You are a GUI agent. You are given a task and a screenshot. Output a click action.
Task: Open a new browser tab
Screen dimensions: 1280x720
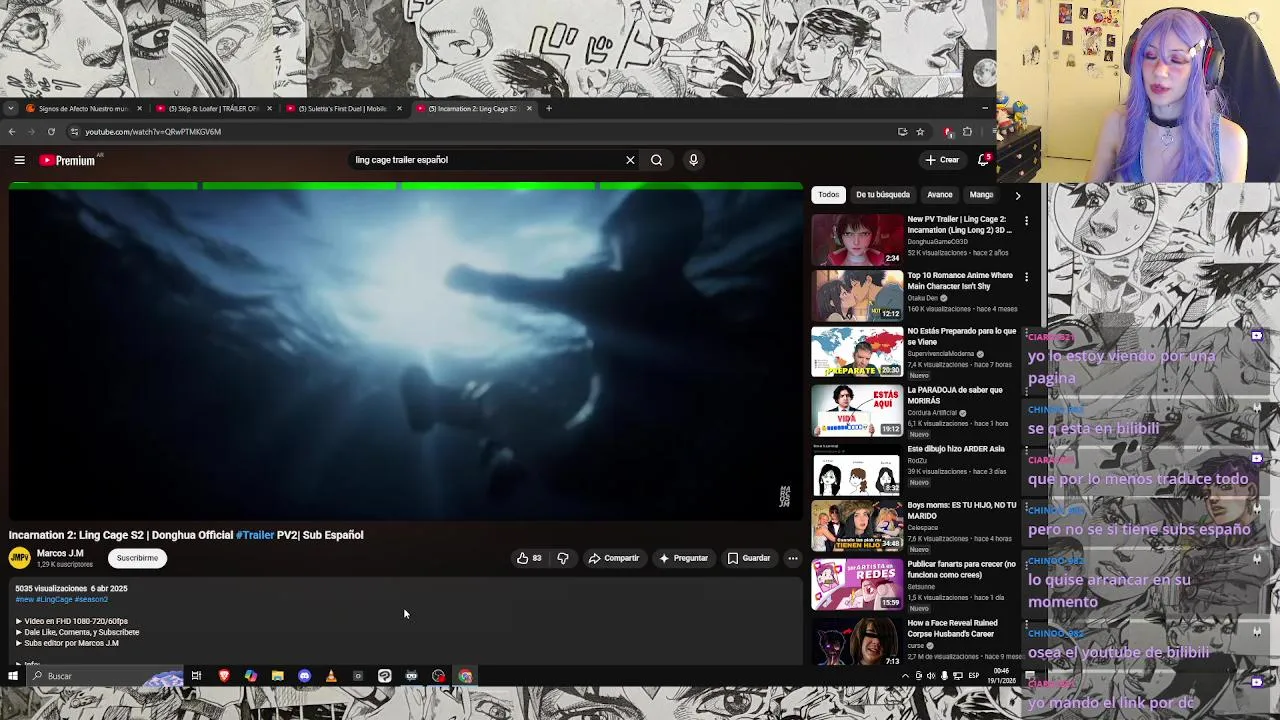(548, 108)
